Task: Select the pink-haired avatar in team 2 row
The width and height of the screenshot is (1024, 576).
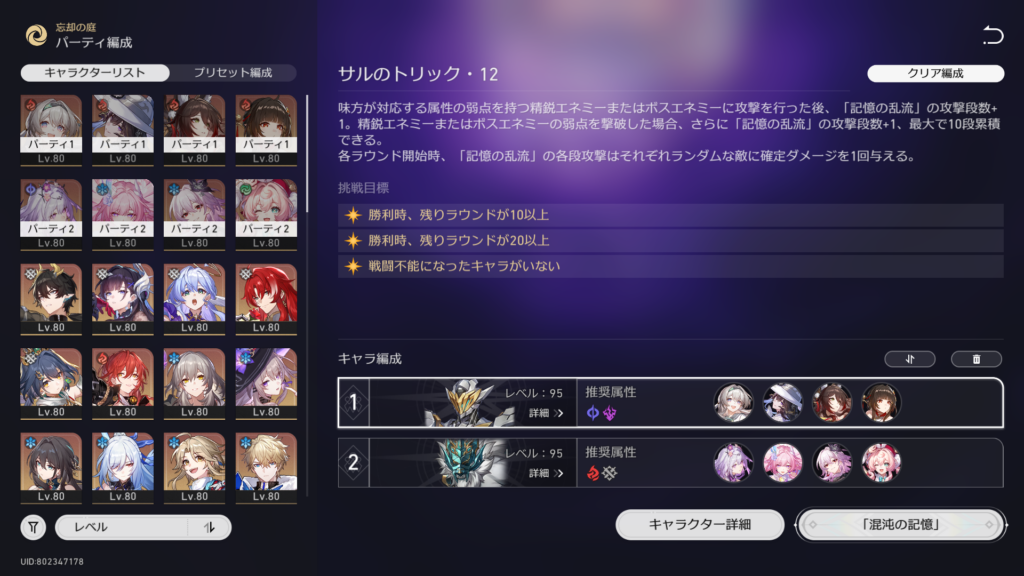Action: pos(782,462)
